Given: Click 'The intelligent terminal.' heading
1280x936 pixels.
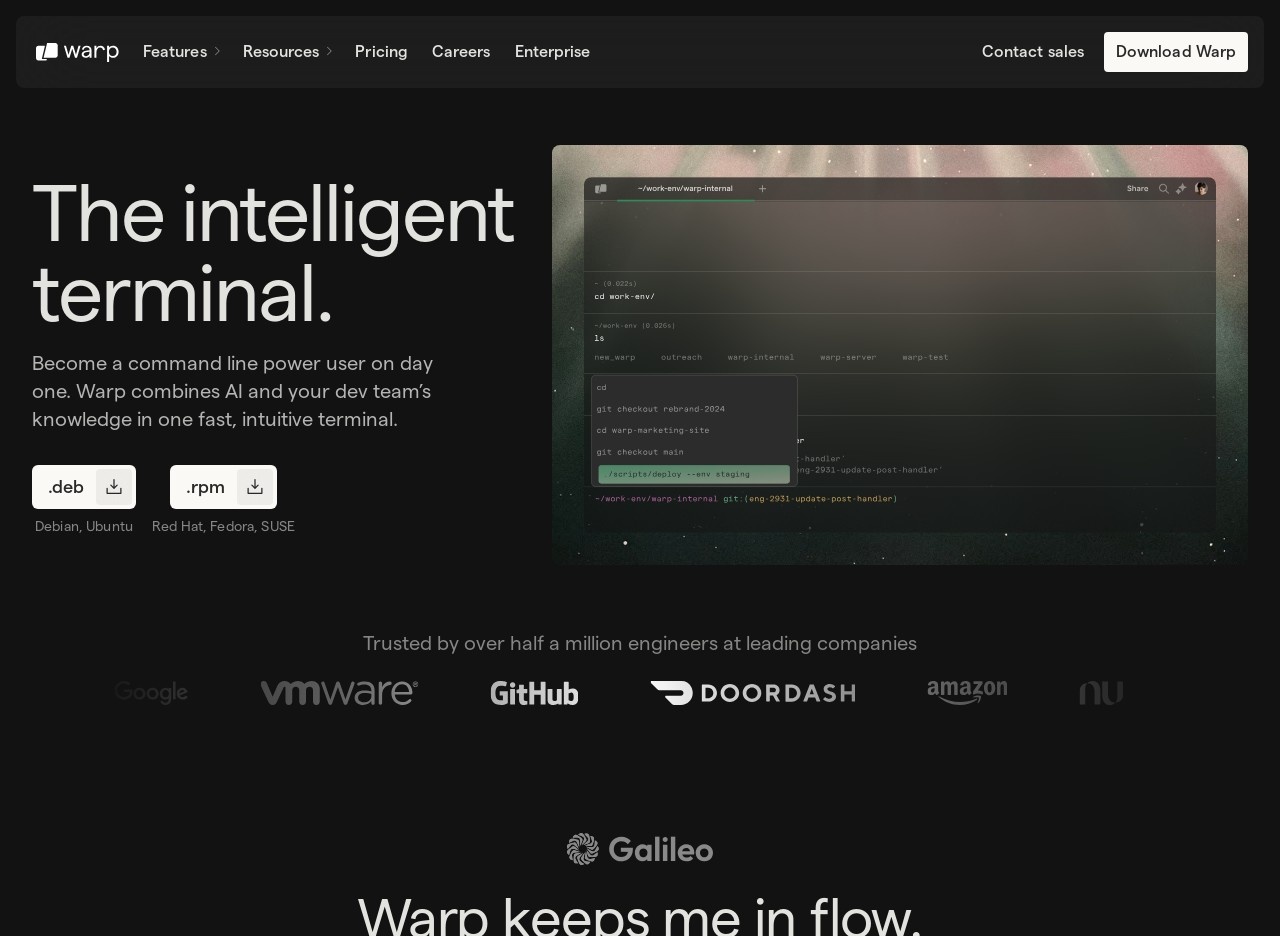Looking at the screenshot, I should [x=273, y=253].
